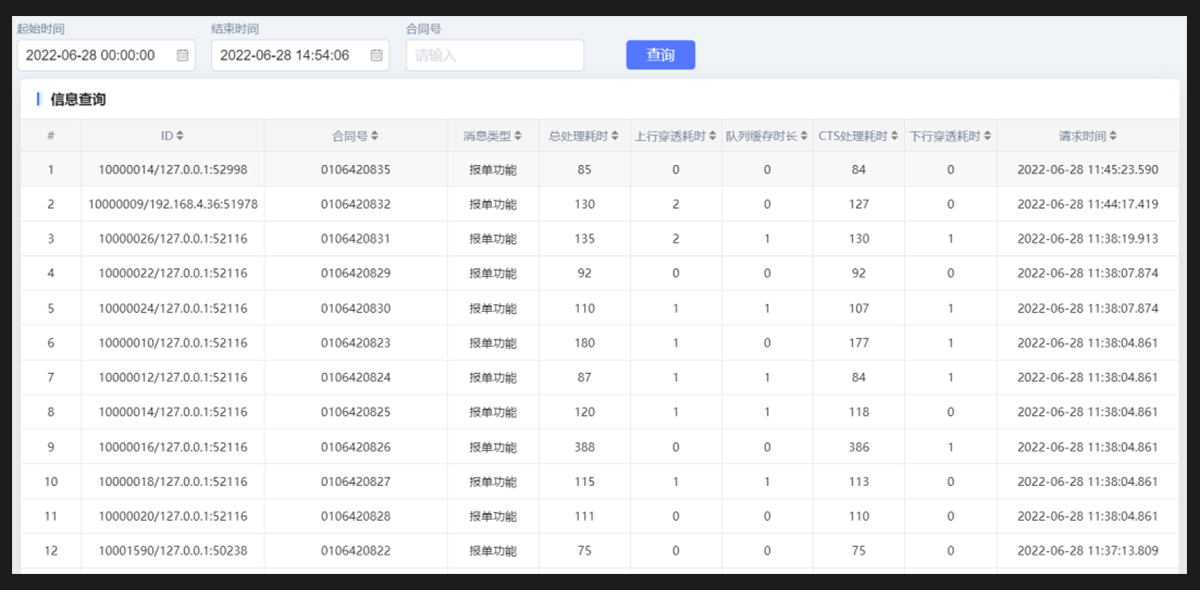Click the 信息查询 section title
The image size is (1200, 590).
(78, 99)
